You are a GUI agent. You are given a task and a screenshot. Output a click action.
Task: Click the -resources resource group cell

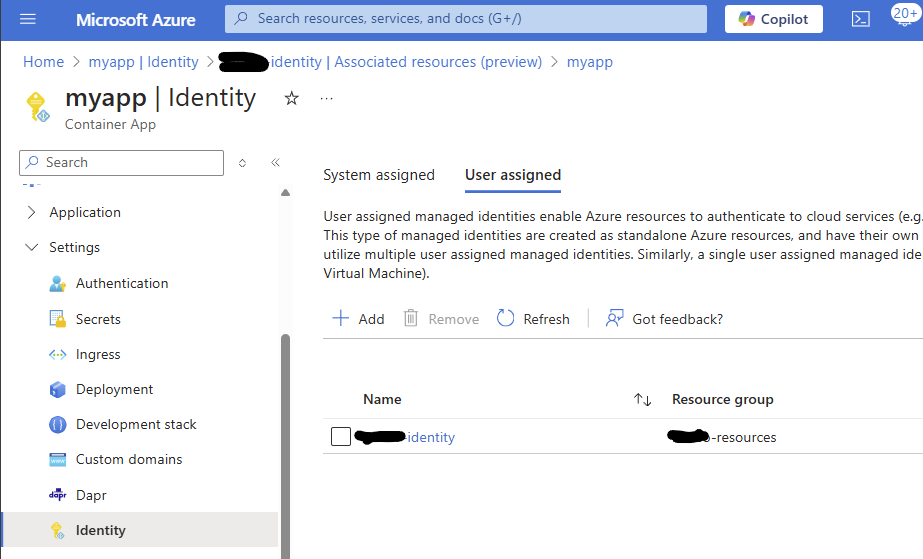(722, 437)
